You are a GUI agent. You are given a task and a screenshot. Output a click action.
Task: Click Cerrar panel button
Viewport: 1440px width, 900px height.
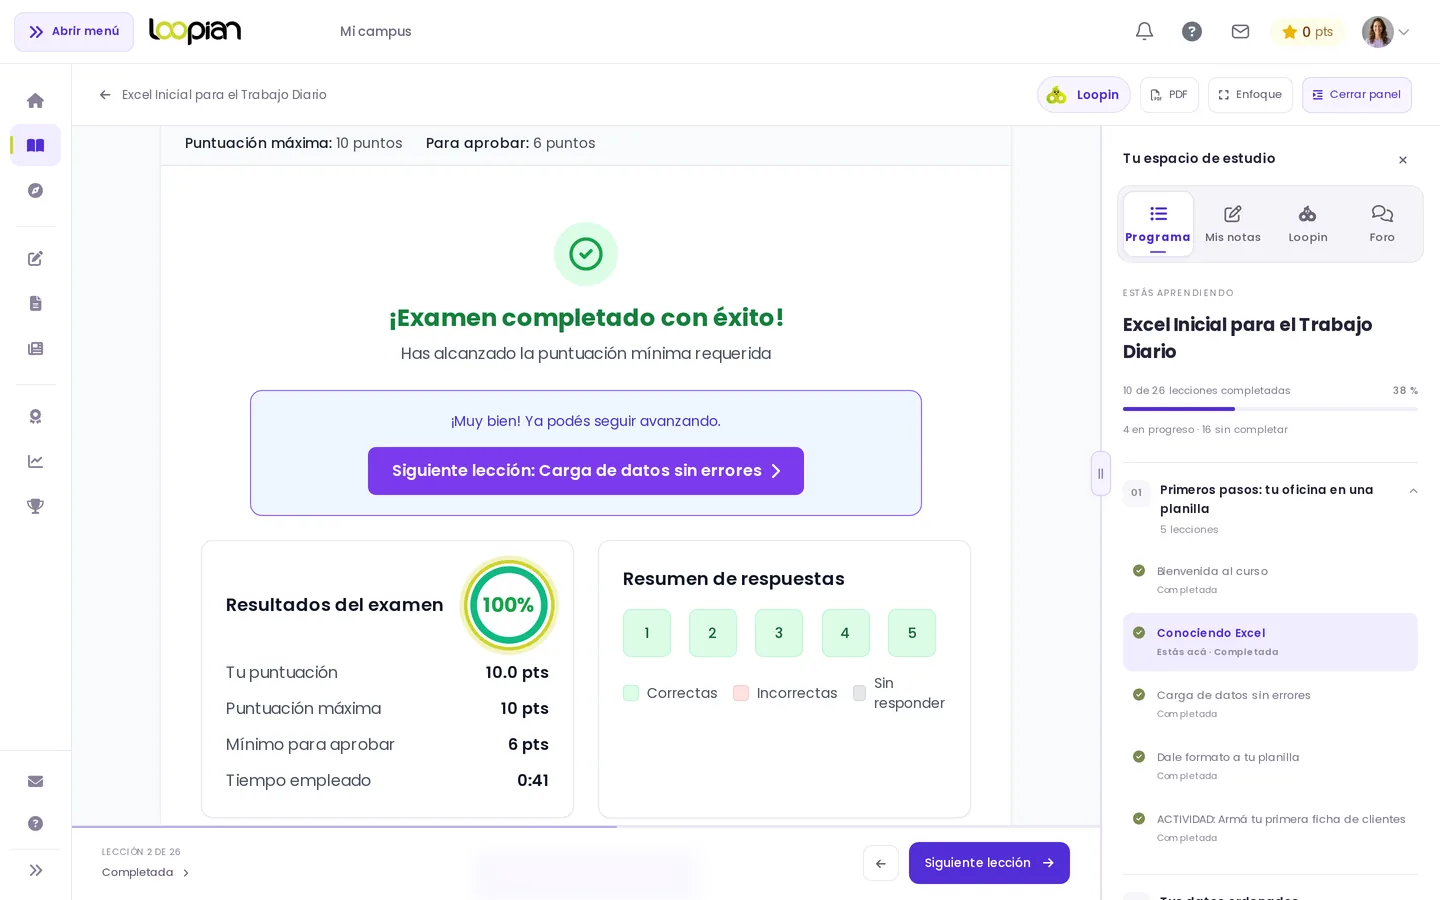[1357, 95]
